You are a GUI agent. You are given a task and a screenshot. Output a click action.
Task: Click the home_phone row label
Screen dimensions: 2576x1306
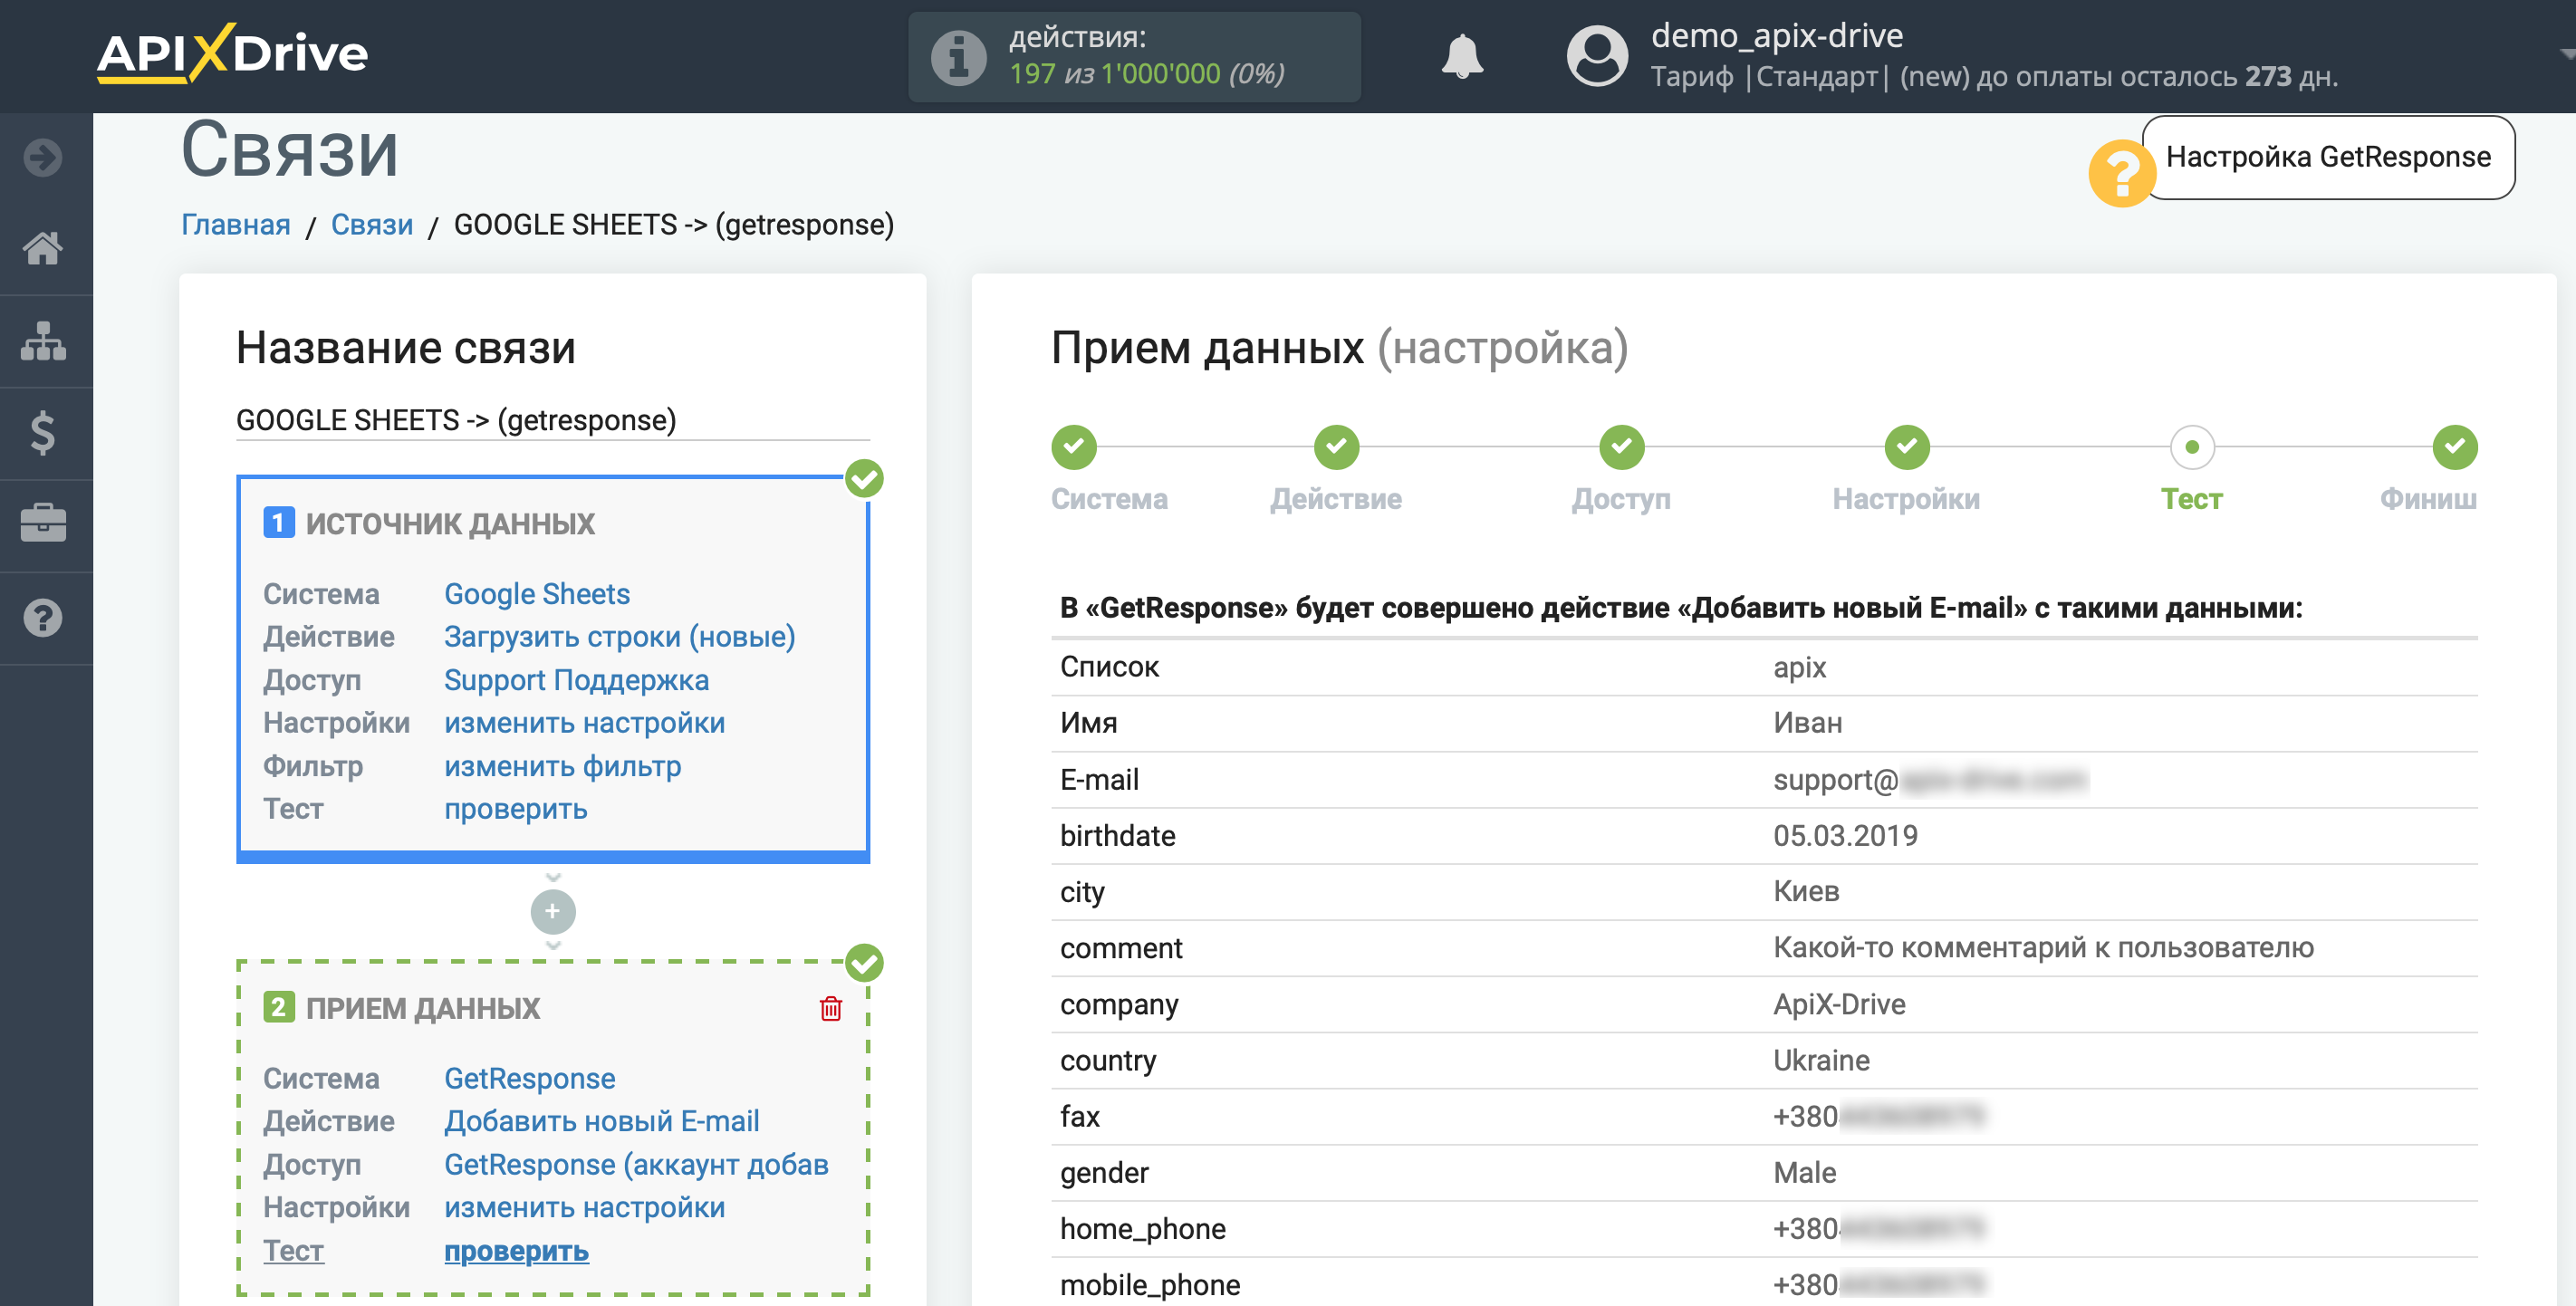click(x=1142, y=1228)
